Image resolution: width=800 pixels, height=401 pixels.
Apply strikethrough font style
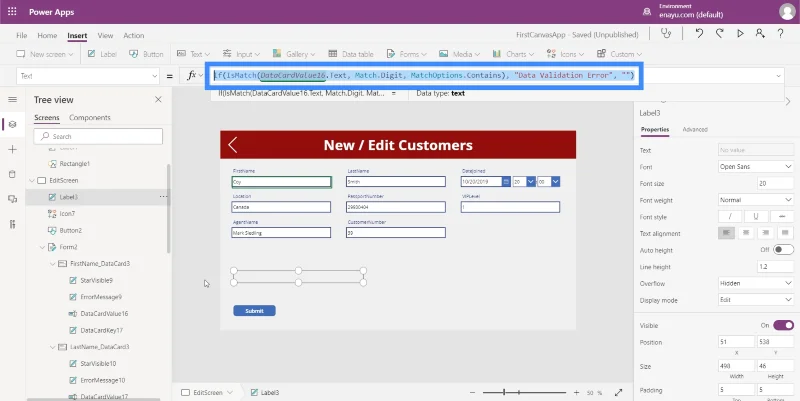click(782, 216)
